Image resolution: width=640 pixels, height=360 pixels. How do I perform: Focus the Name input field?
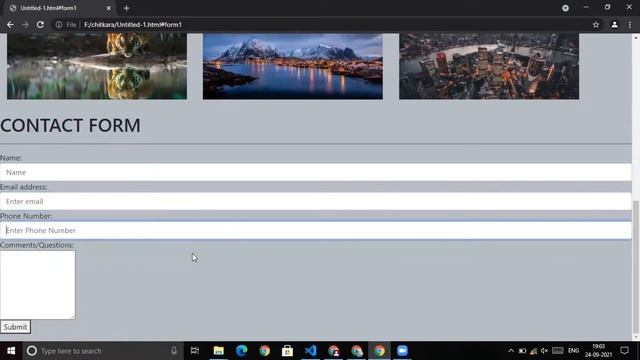316,172
